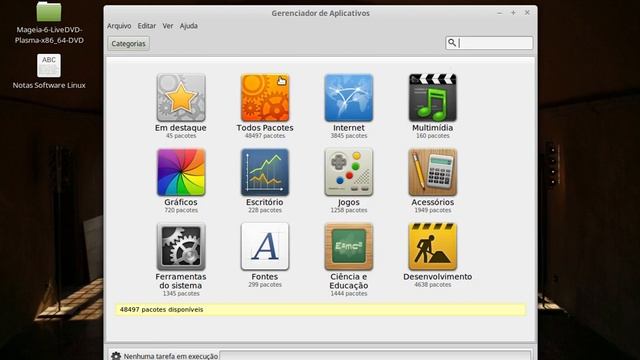This screenshot has height=360, width=640.
Task: Click the '720 pacotes' count under Gráficos
Action: pyautogui.click(x=181, y=210)
